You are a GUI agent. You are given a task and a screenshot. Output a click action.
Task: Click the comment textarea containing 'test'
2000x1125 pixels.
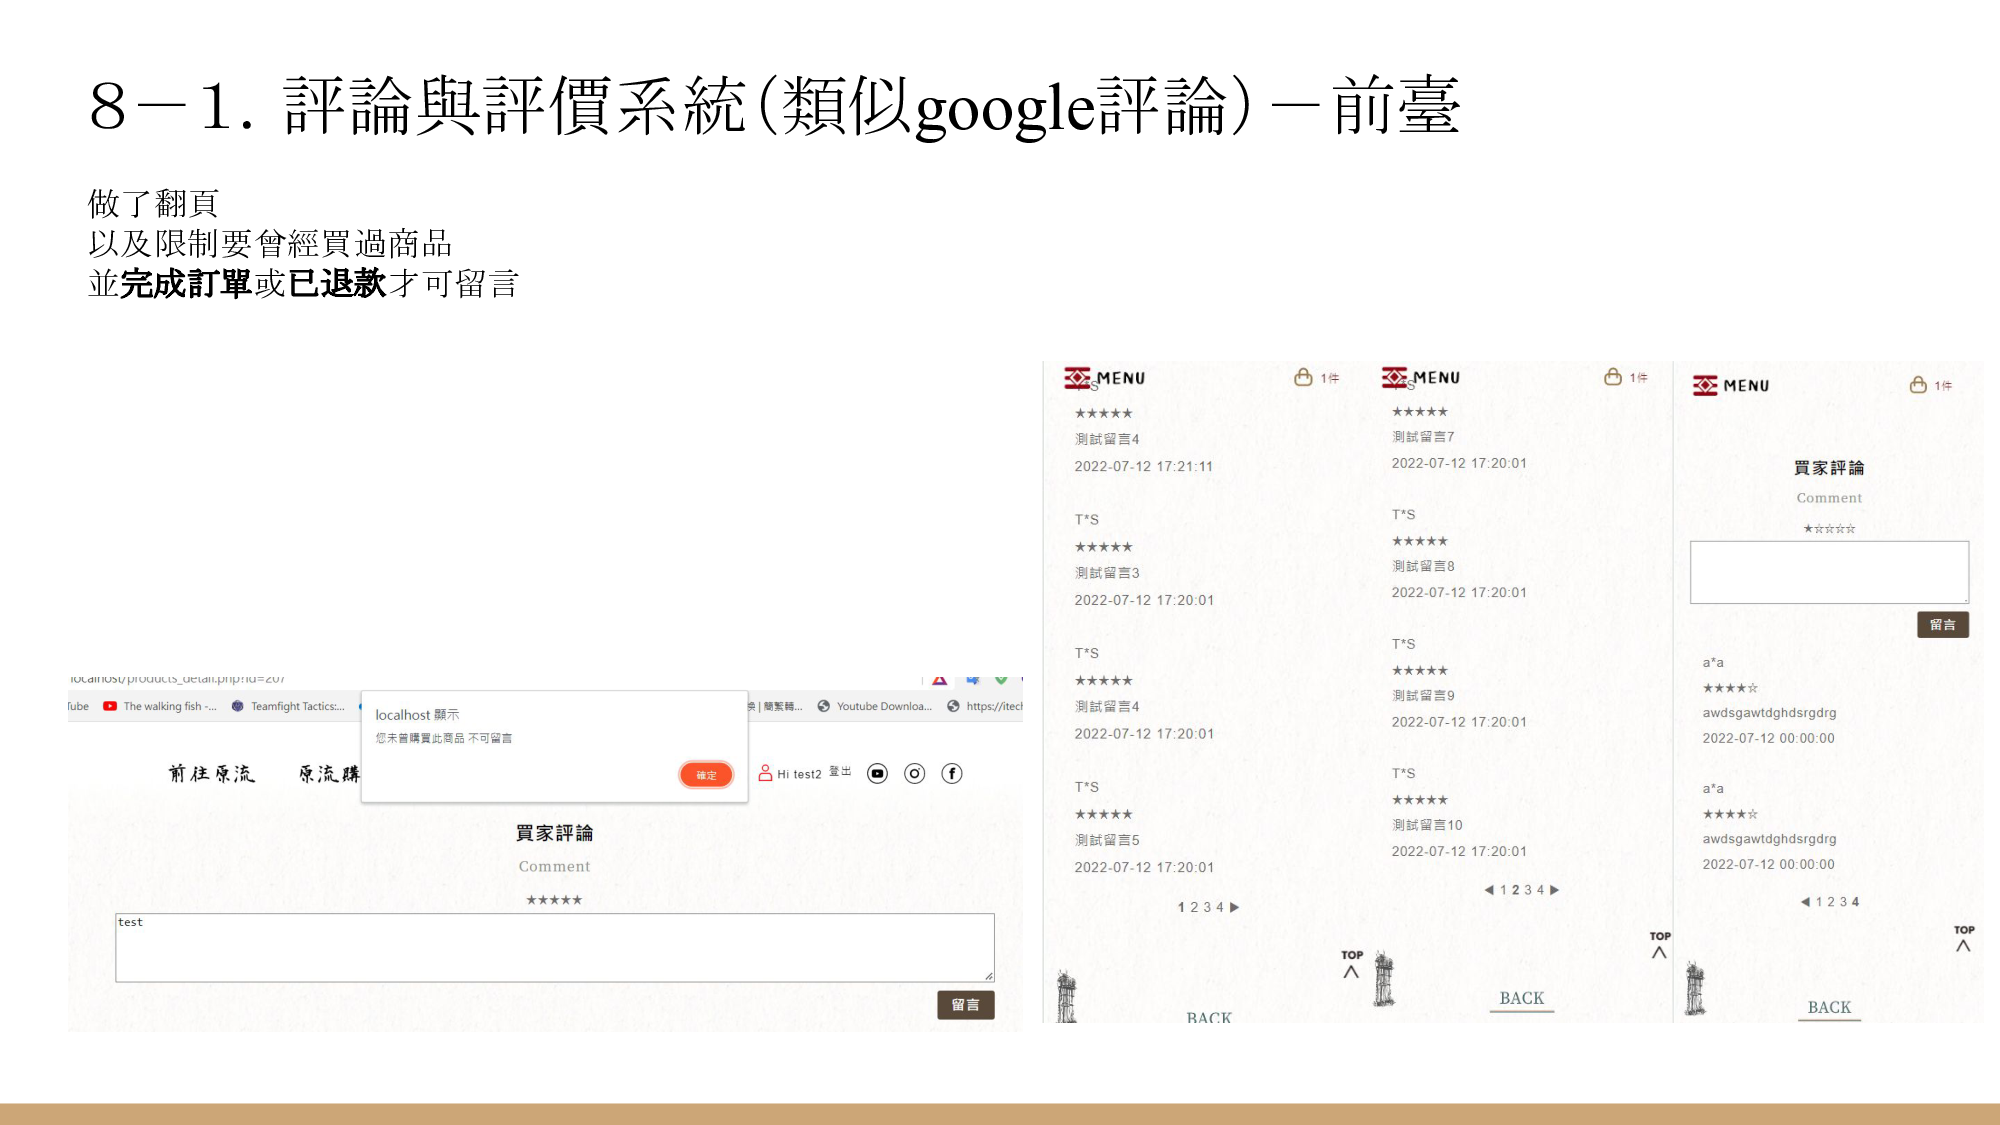(x=554, y=945)
